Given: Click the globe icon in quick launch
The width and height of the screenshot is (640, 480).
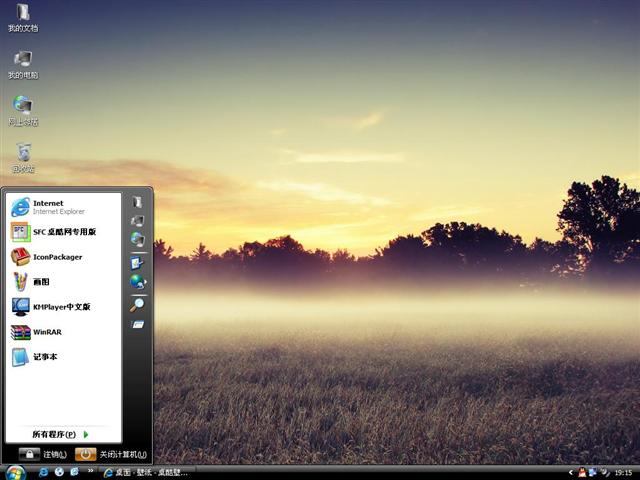Looking at the screenshot, I should 59,472.
